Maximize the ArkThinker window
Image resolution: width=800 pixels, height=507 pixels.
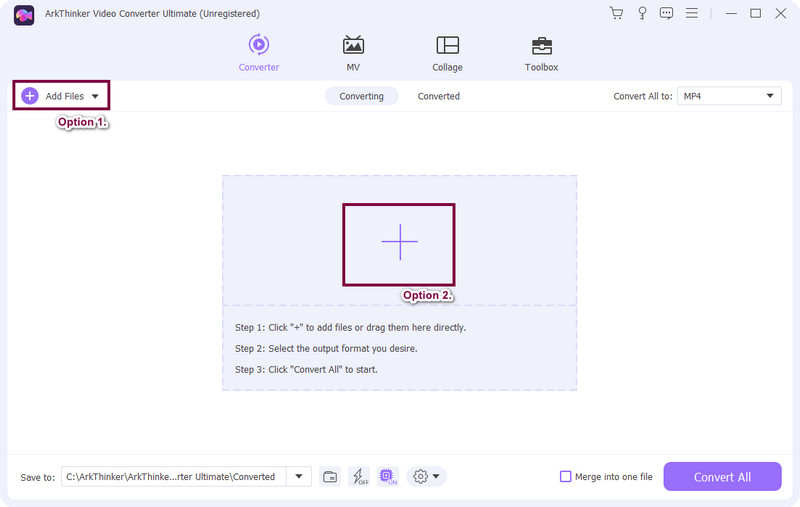(x=756, y=13)
